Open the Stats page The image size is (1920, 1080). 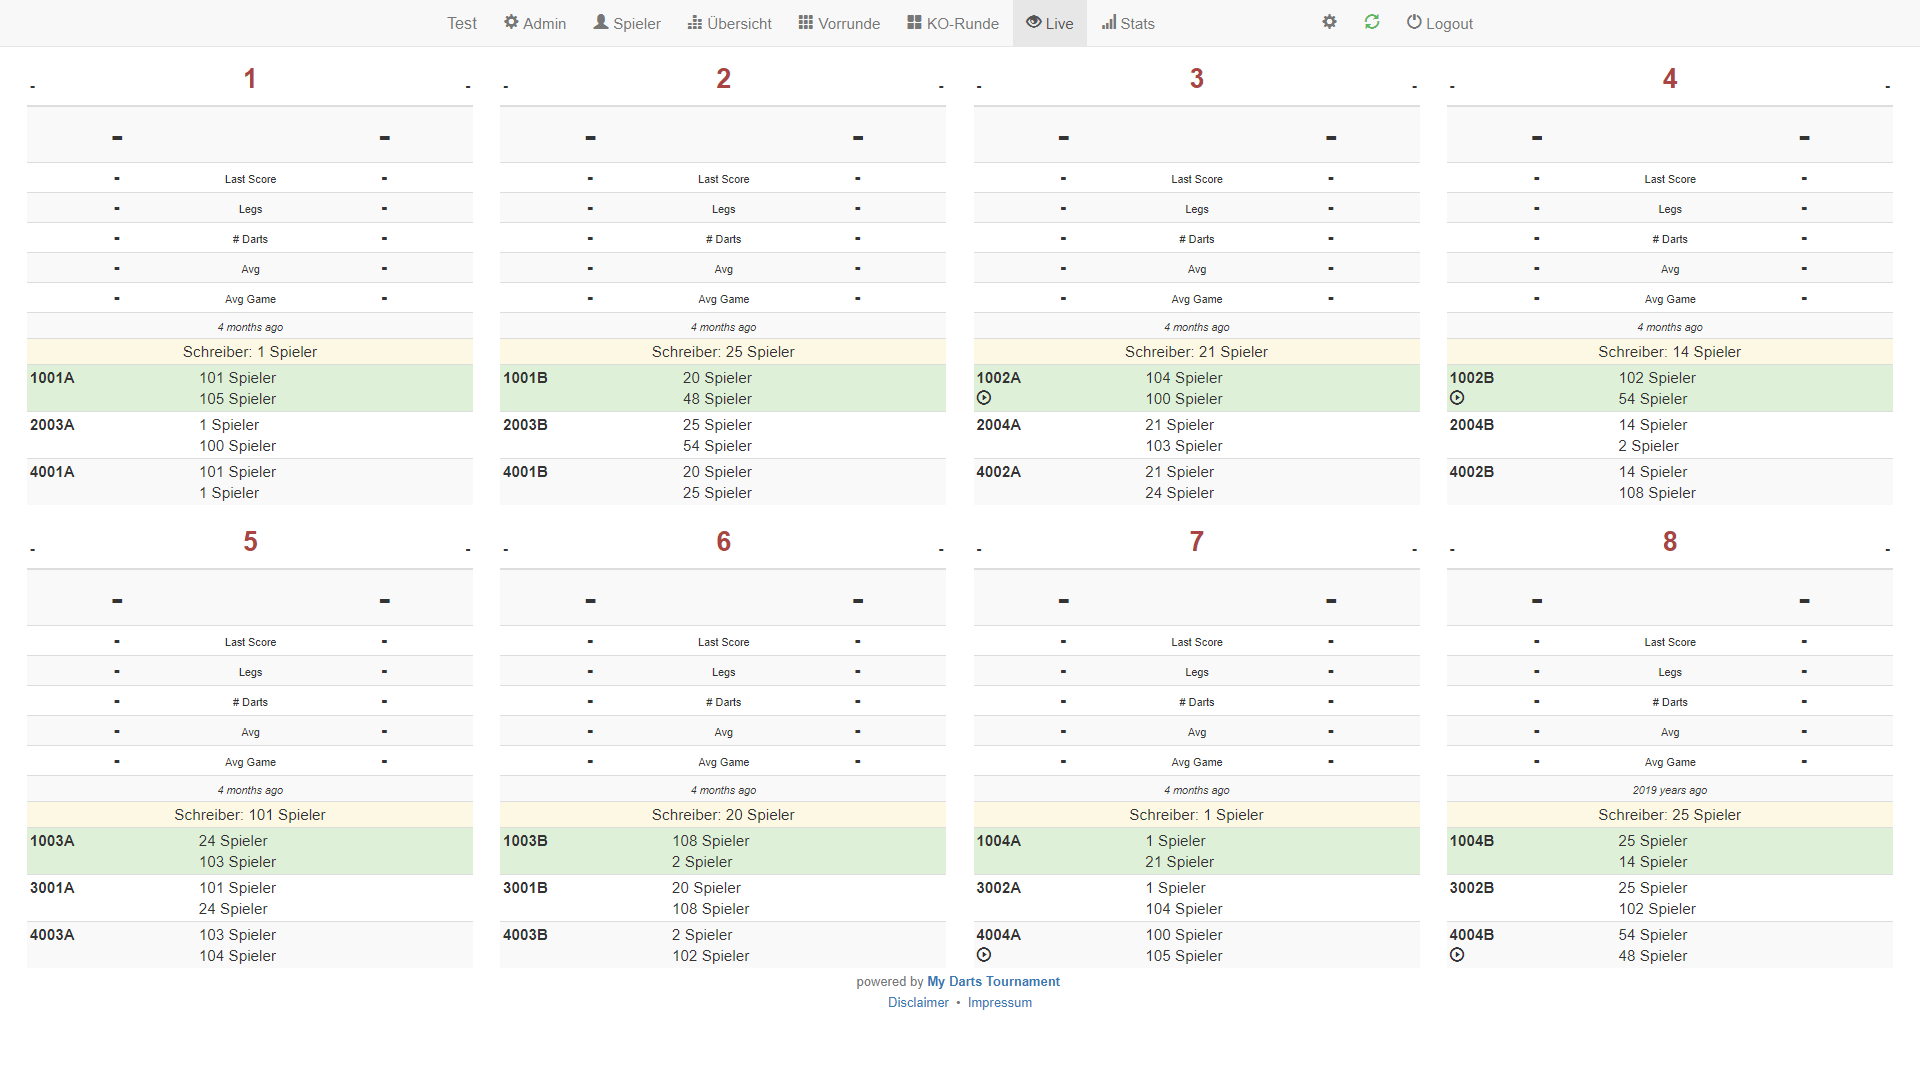point(1128,23)
